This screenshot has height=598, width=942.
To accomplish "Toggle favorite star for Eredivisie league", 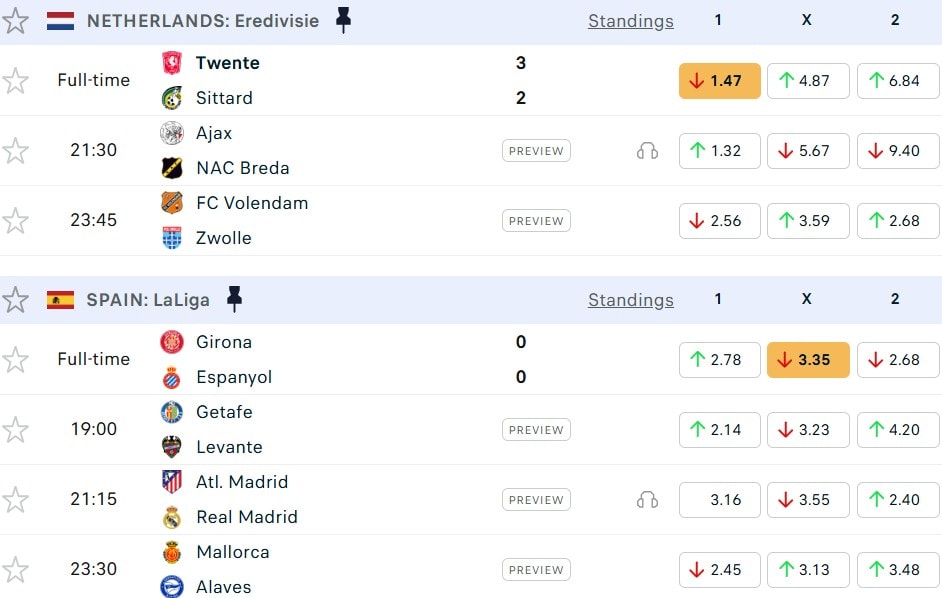I will [15, 21].
